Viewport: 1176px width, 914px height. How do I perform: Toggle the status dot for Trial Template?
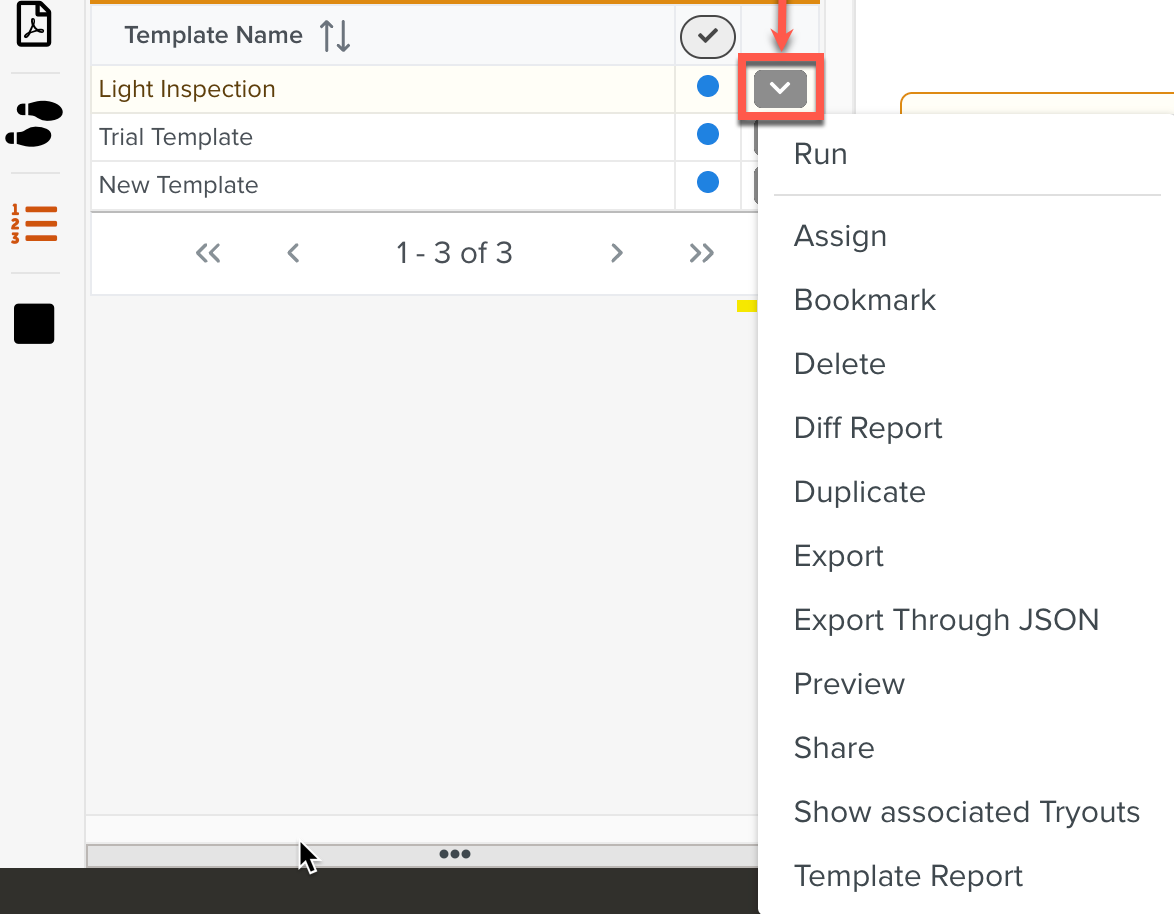point(708,134)
